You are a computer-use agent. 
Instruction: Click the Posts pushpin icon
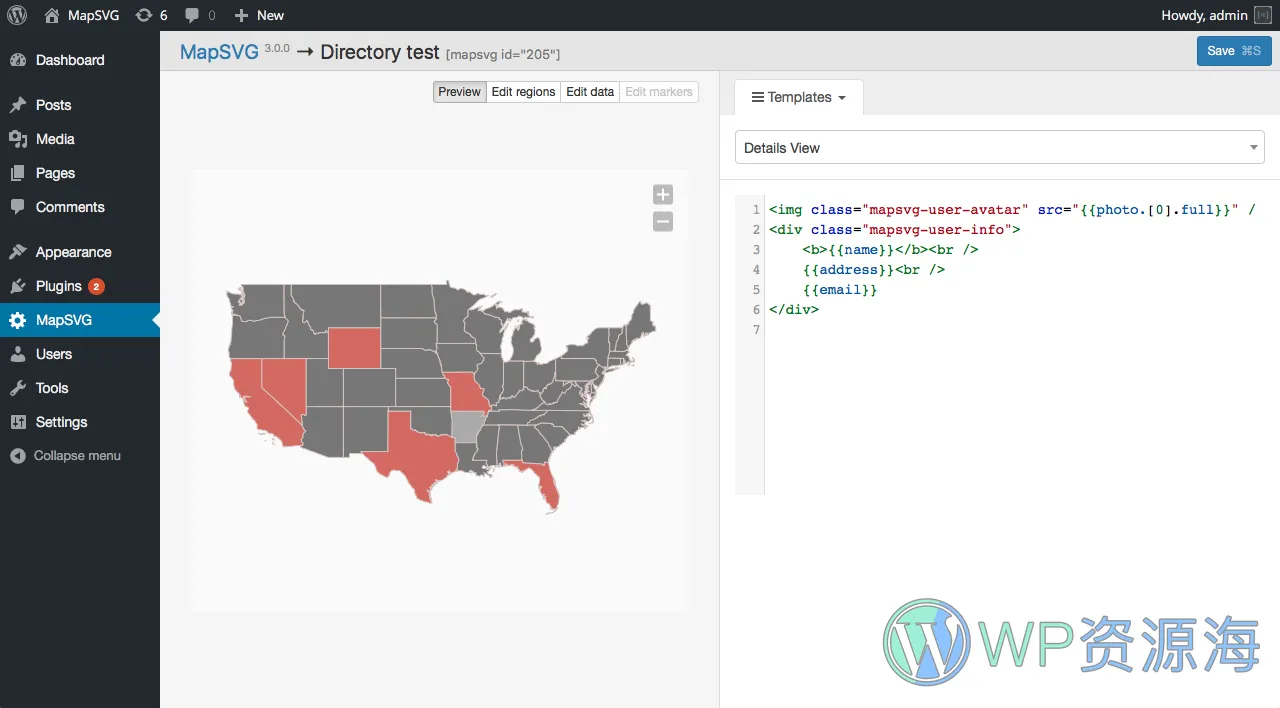(x=18, y=105)
